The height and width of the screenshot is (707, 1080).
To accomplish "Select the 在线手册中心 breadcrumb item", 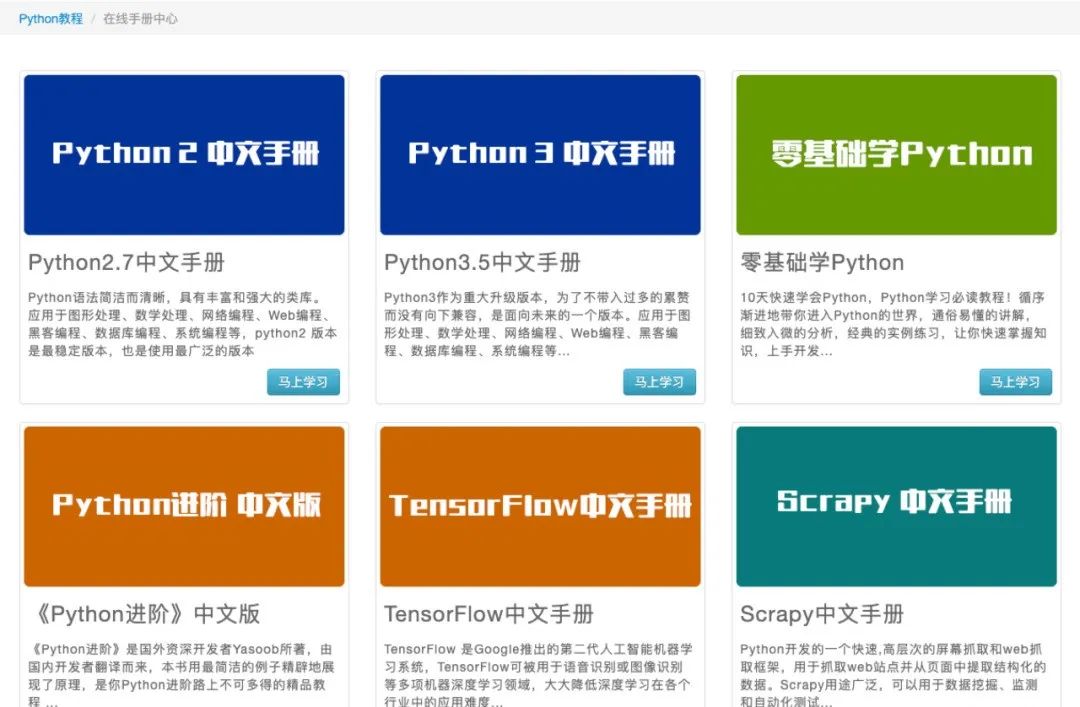I will tap(141, 19).
